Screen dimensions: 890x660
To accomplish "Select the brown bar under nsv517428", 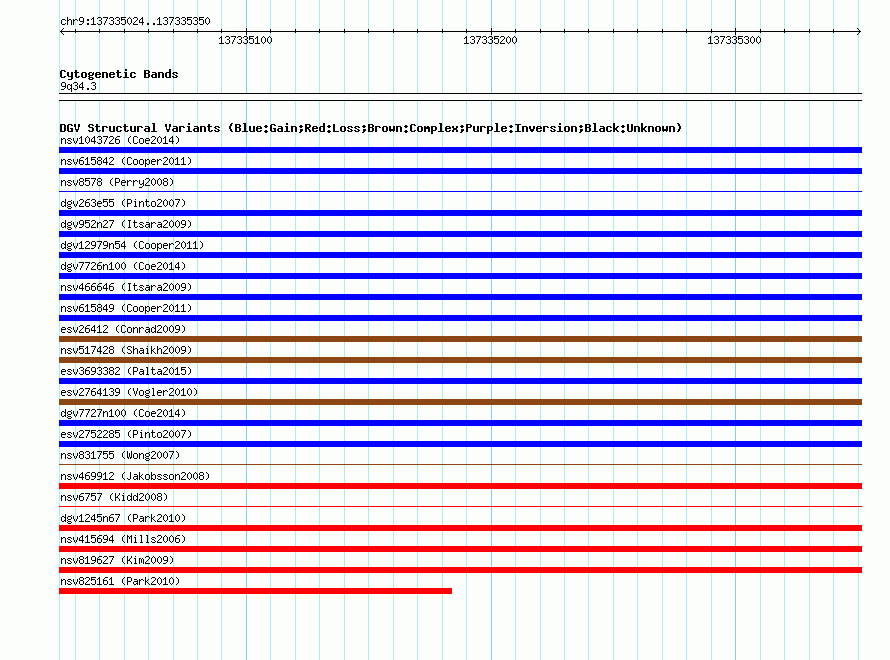I will (460, 360).
